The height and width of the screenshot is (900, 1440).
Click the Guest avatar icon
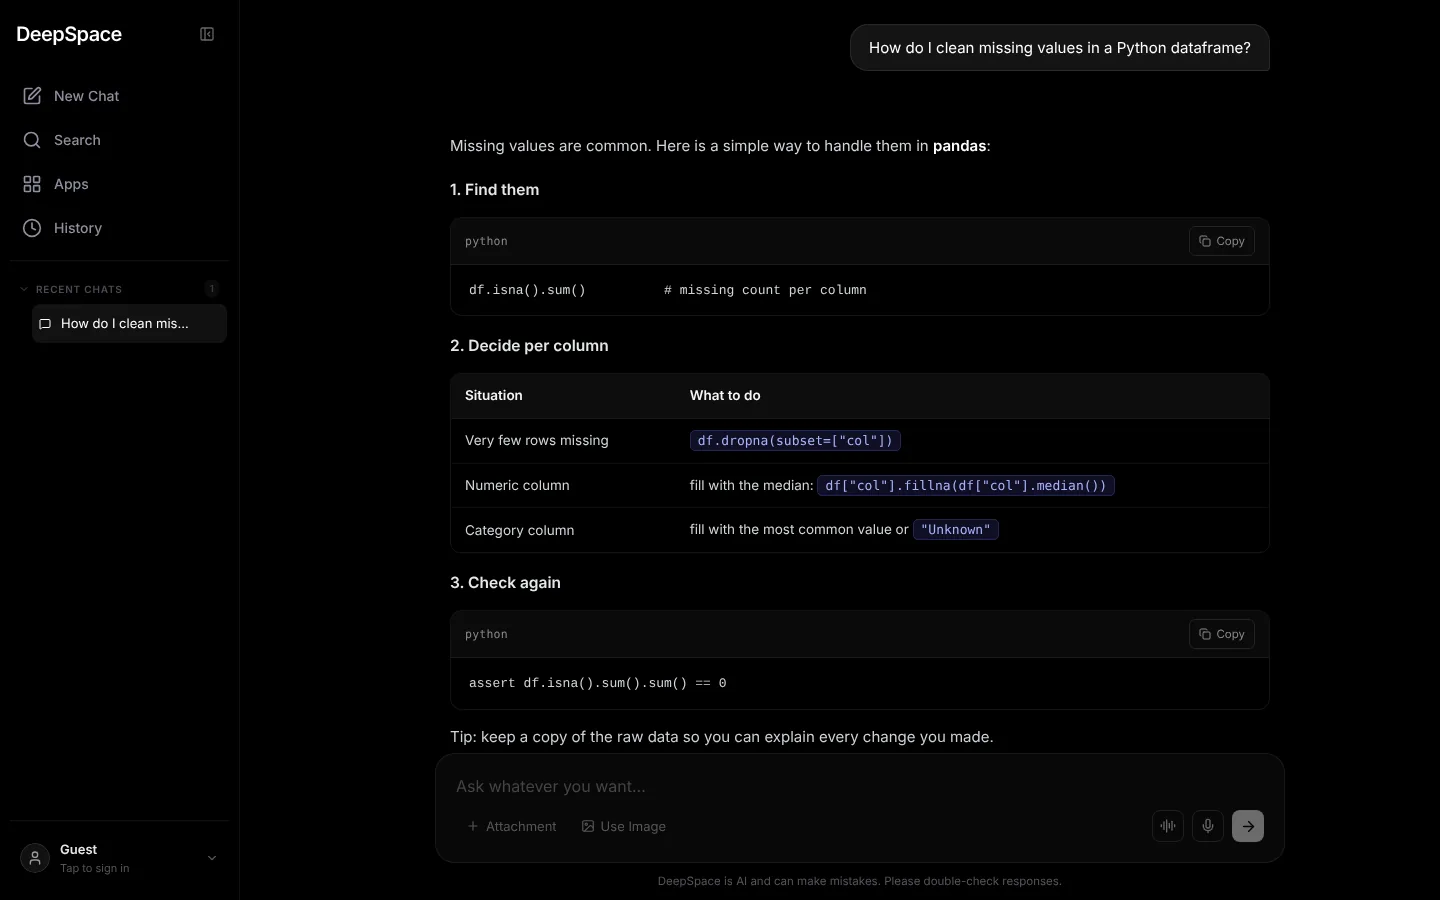(x=35, y=858)
